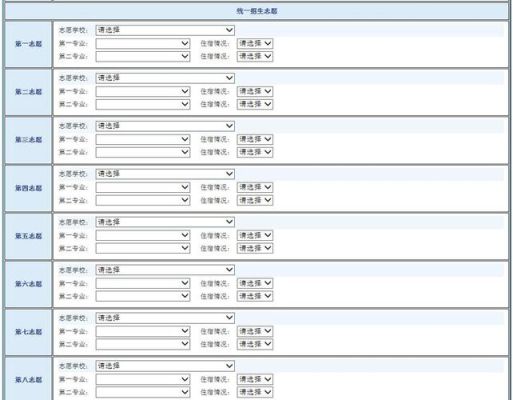The width and height of the screenshot is (513, 400).
Task: Open the 第二志愿 志愿学校 dropdown
Action: [165, 78]
